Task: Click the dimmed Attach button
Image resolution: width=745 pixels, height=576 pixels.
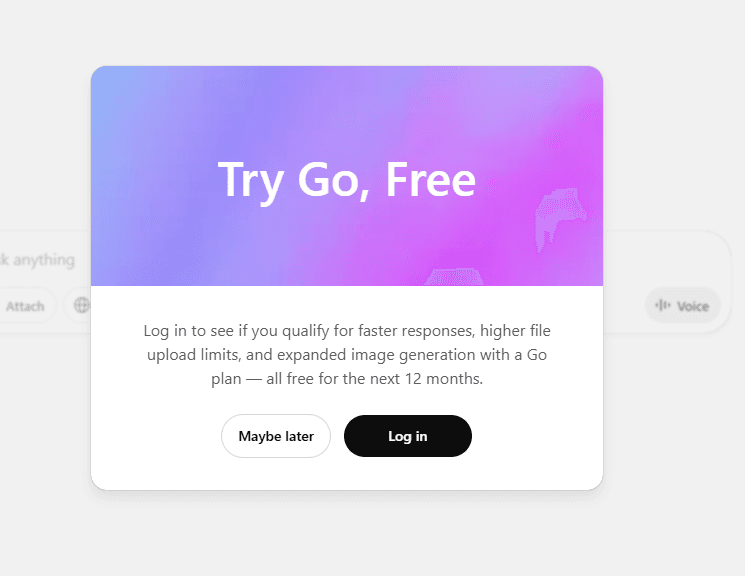Action: click(25, 306)
